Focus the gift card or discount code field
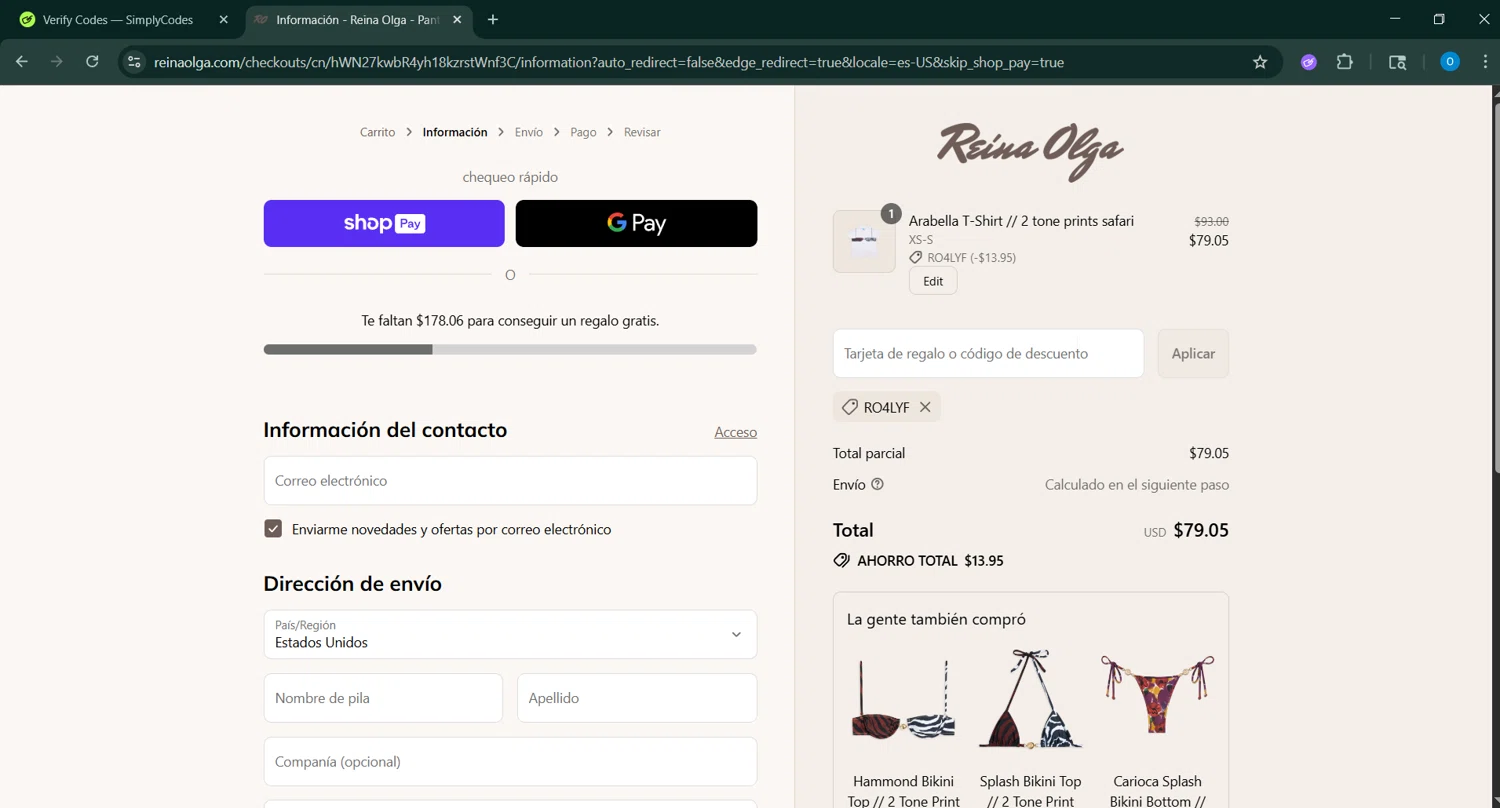1500x808 pixels. (988, 353)
